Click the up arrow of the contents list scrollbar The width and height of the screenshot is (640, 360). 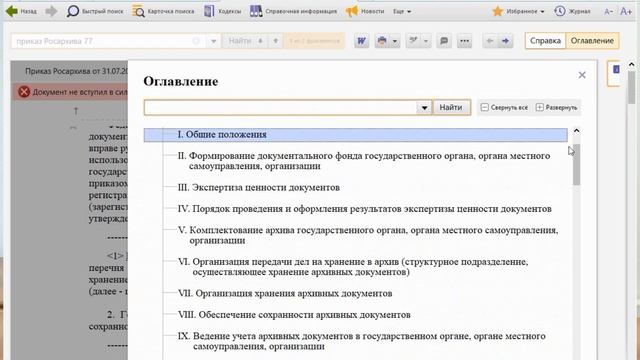[576, 131]
